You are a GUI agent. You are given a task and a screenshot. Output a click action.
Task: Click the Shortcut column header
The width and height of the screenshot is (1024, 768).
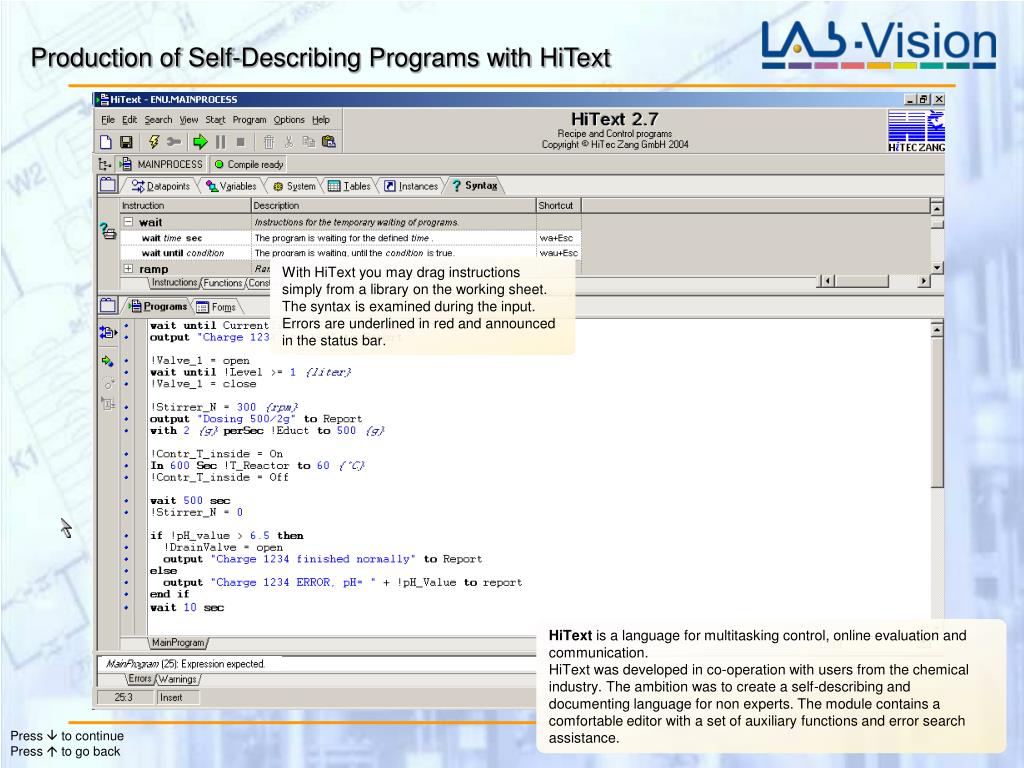558,206
